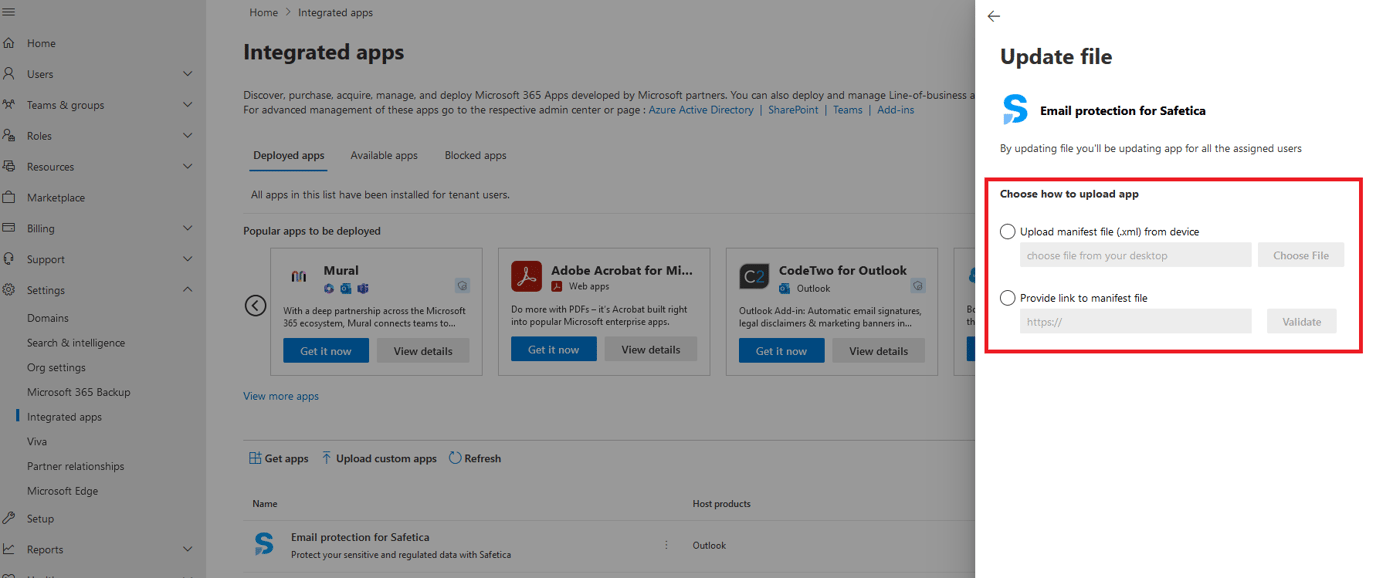
Task: Switch to the Available apps tab
Action: coord(384,155)
